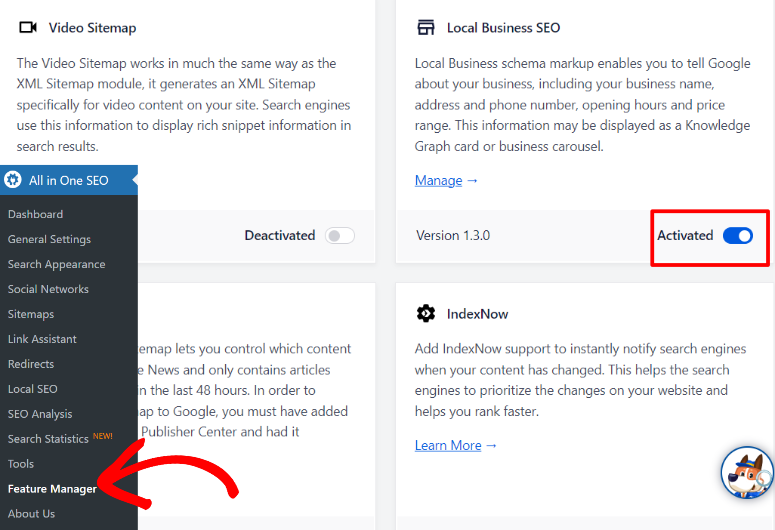Viewport: 775px width, 530px height.
Task: Click the IndexNow heading text
Action: (477, 314)
